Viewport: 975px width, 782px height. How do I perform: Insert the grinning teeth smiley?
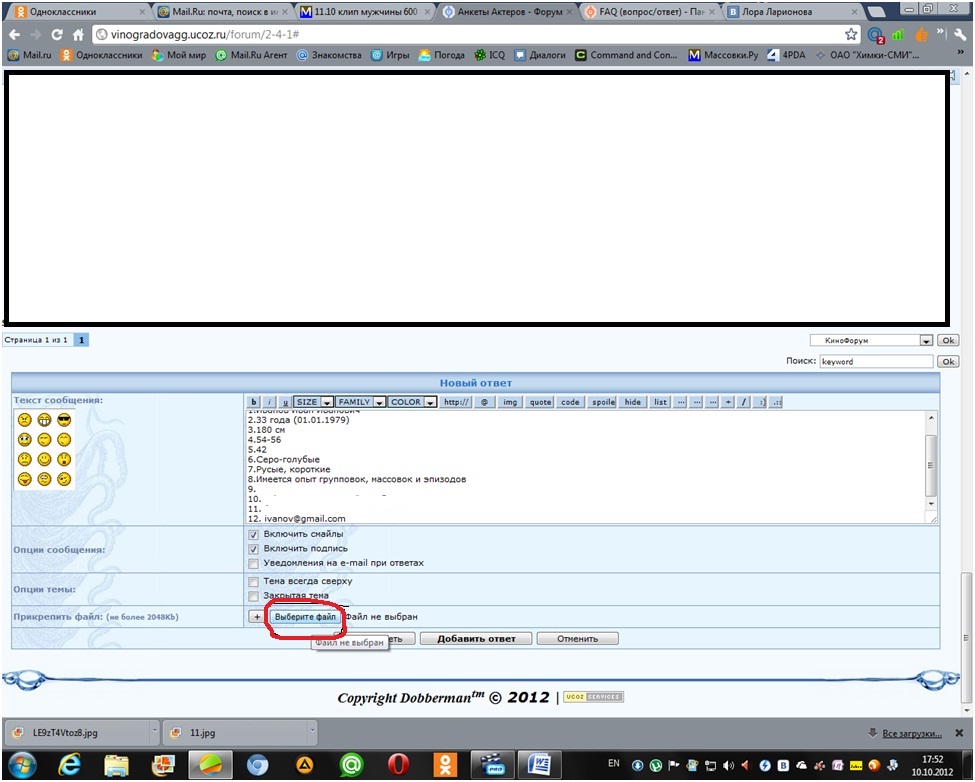pos(44,420)
